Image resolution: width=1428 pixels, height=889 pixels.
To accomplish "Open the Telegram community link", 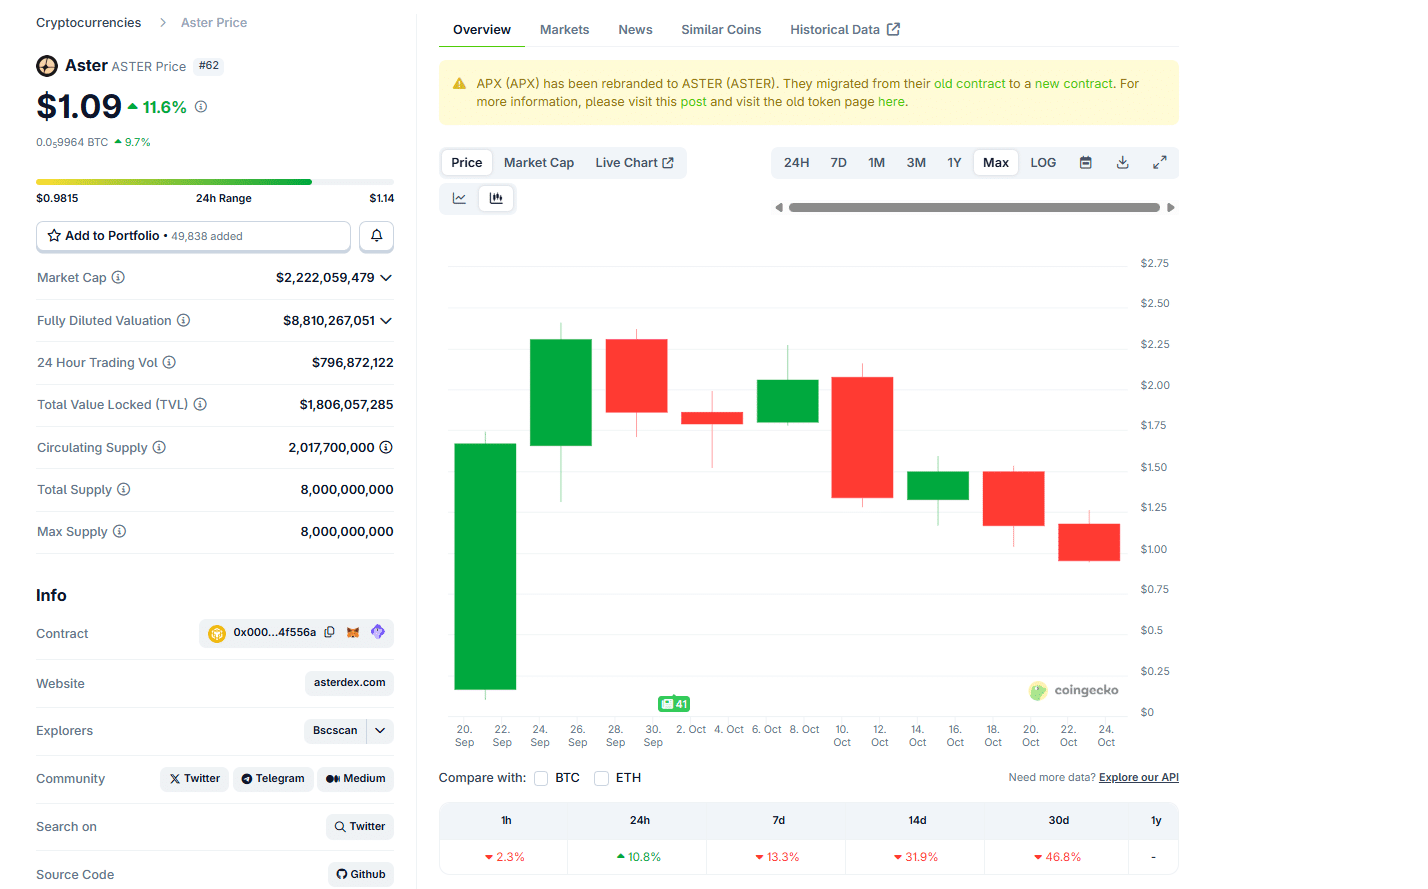I will click(273, 779).
